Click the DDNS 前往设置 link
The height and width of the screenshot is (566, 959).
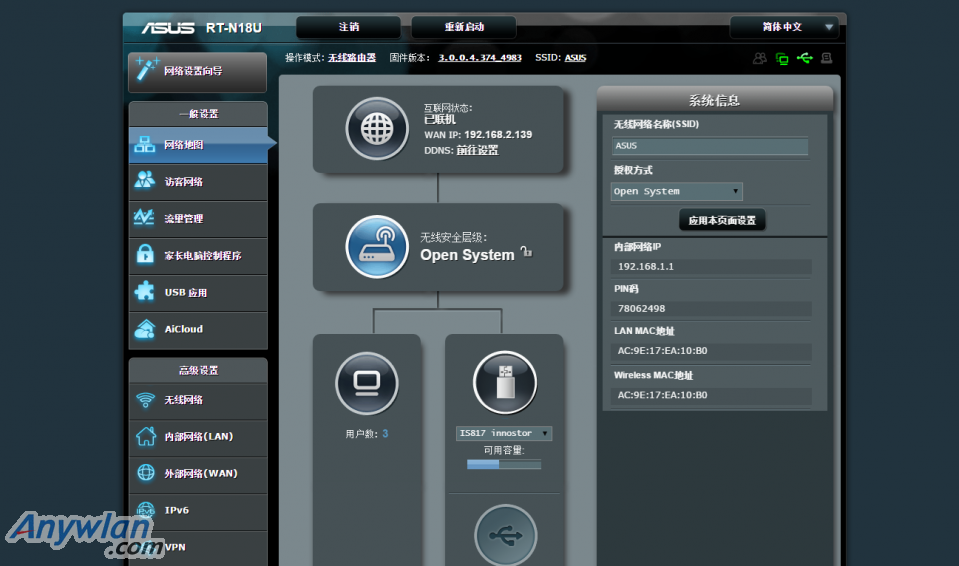(478, 151)
